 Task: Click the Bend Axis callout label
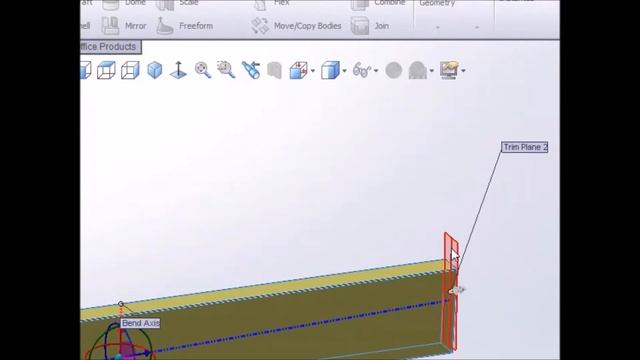[x=140, y=323]
